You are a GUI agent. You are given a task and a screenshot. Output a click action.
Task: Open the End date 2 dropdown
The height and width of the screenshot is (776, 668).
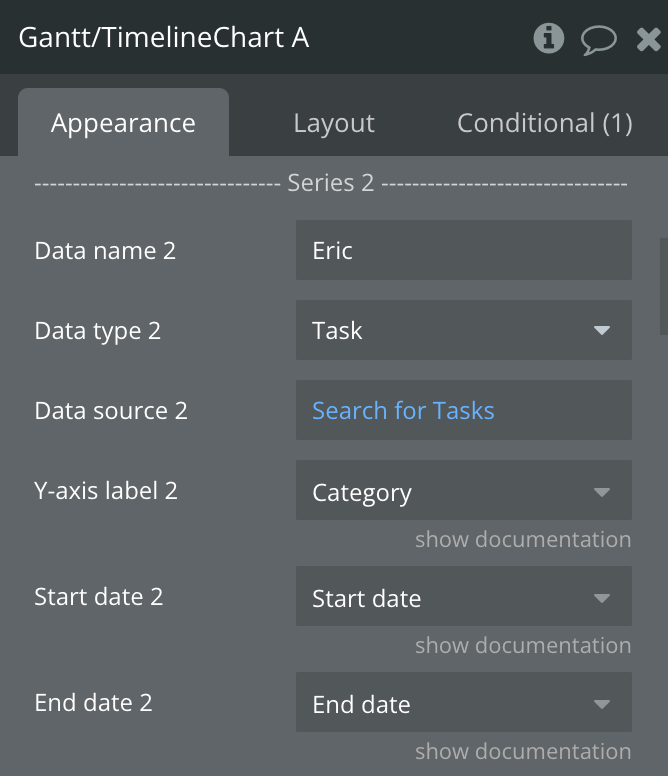click(x=463, y=704)
